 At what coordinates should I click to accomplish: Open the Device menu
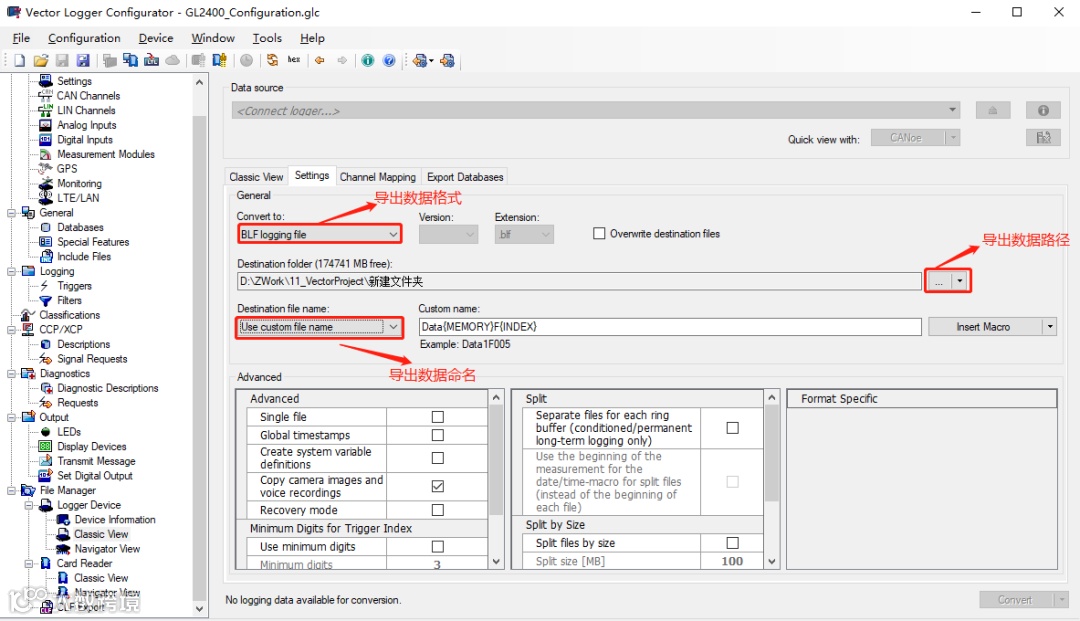[156, 38]
